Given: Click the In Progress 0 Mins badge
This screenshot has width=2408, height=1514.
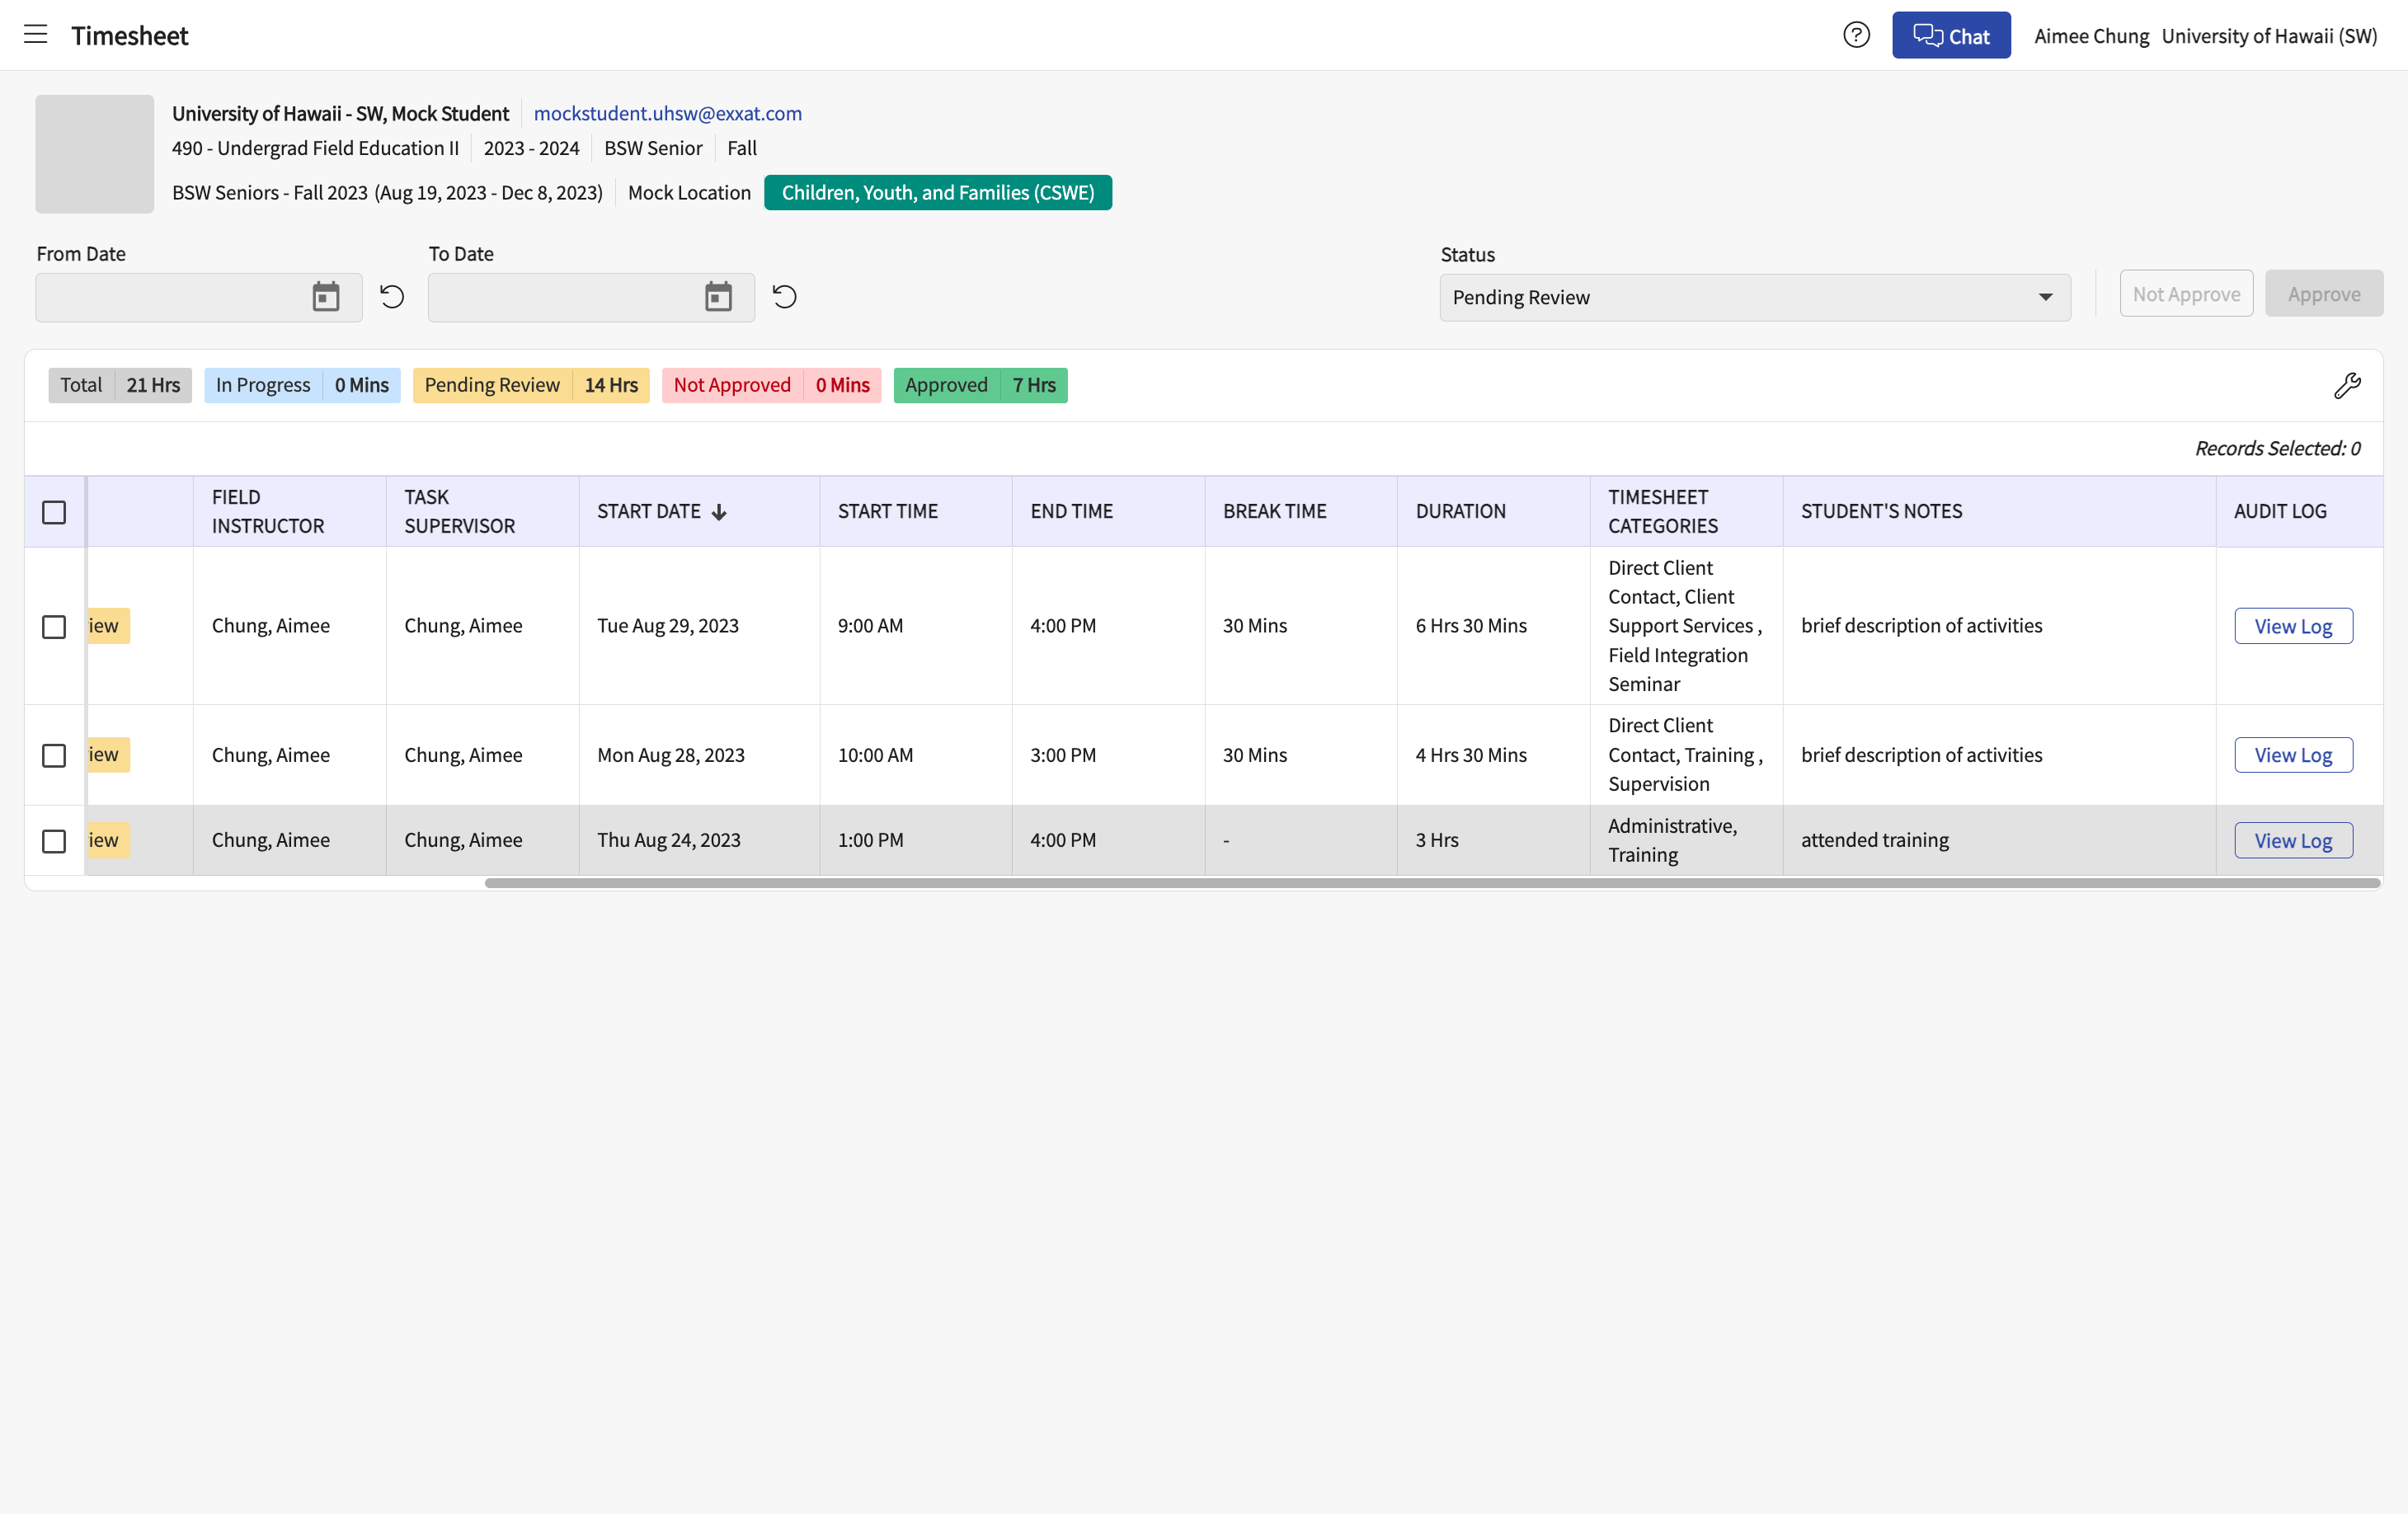Looking at the screenshot, I should [302, 385].
